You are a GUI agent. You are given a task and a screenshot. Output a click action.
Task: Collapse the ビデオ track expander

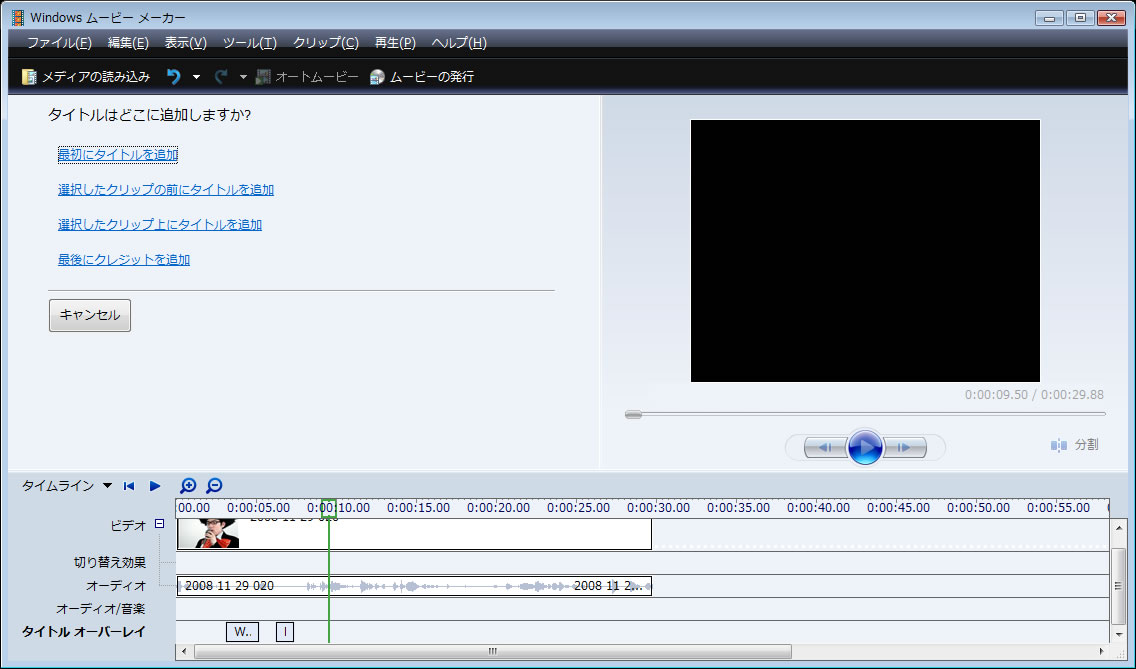159,524
